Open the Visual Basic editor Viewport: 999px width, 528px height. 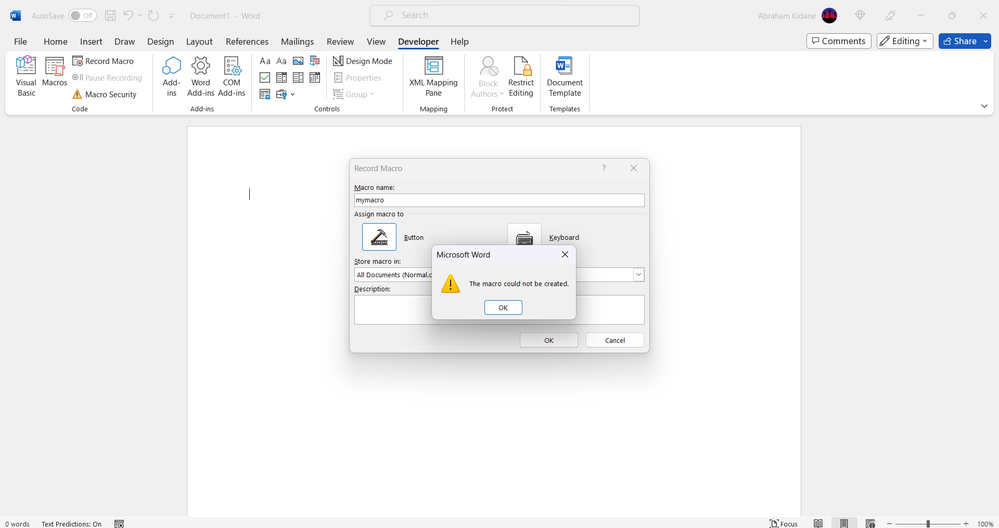click(x=26, y=76)
